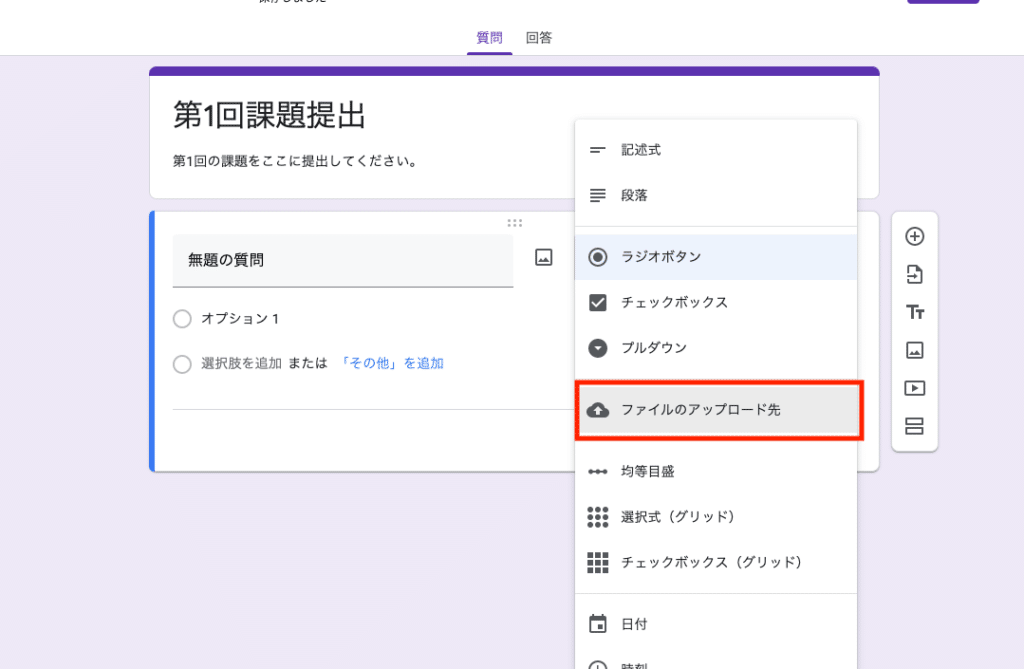The height and width of the screenshot is (669, 1024).
Task: Click the add question plus icon
Action: (914, 237)
